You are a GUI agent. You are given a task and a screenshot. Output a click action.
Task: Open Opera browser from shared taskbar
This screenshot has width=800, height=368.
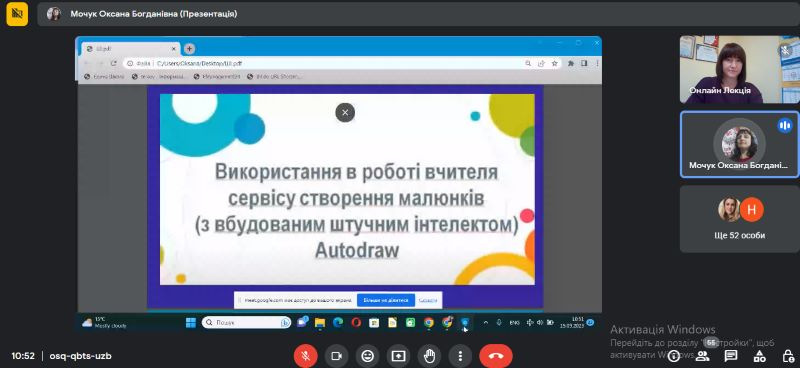[x=356, y=323]
